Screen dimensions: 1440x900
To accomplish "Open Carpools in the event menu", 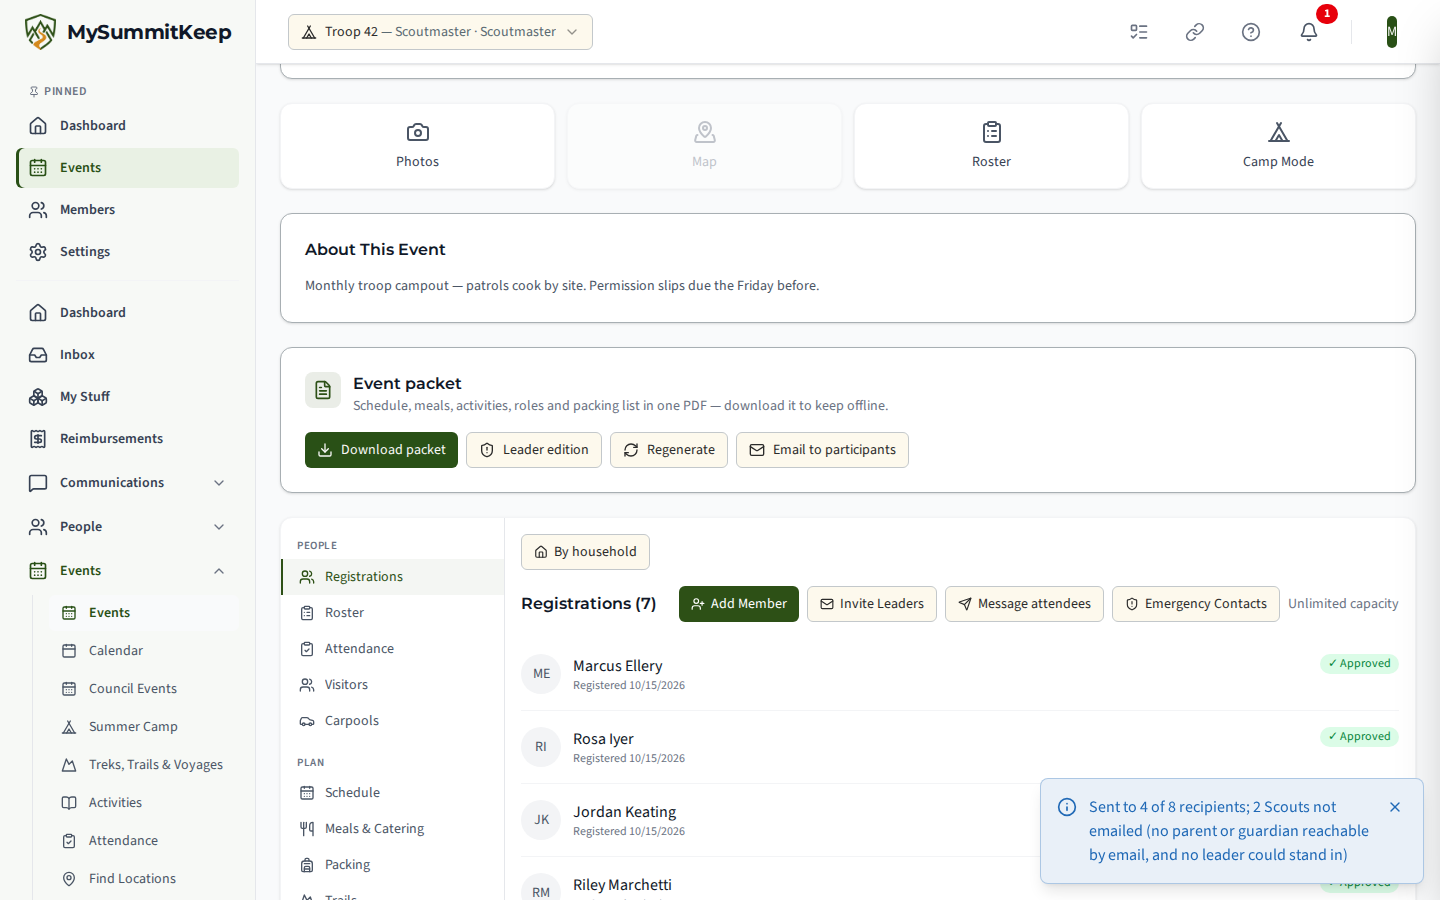I will click(392, 721).
